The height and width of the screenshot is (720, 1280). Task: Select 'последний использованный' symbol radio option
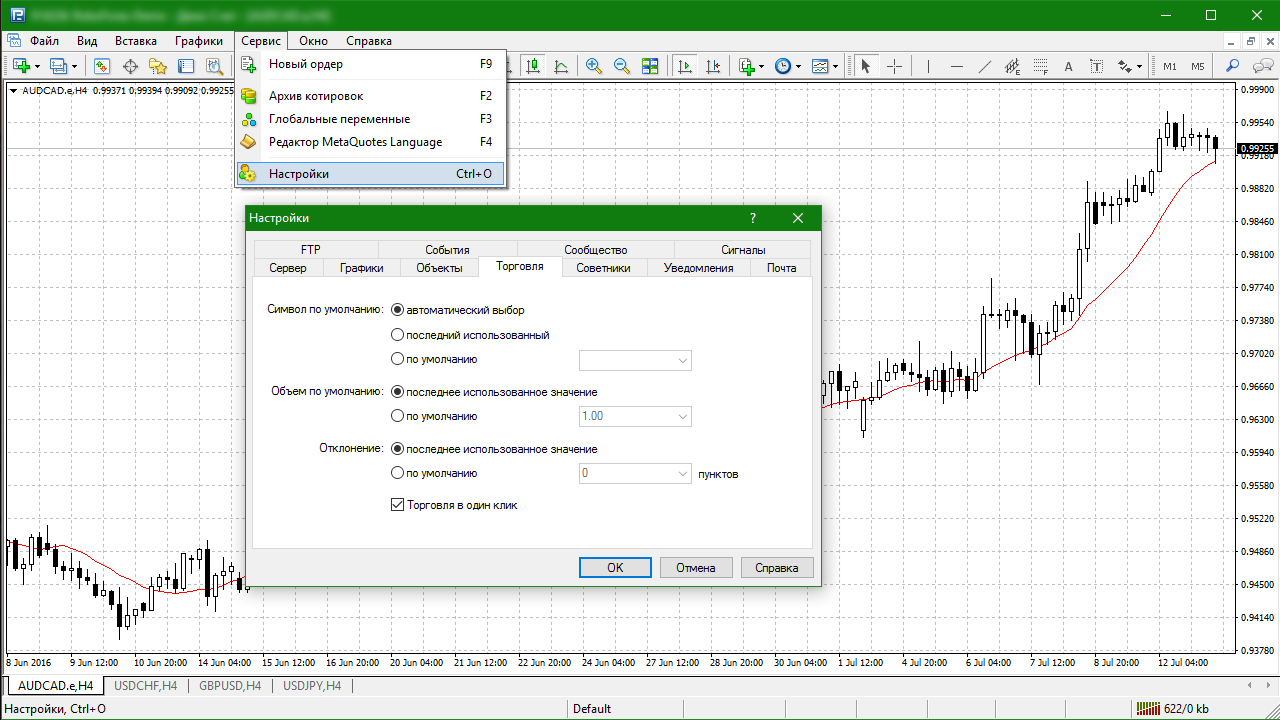[x=398, y=335]
